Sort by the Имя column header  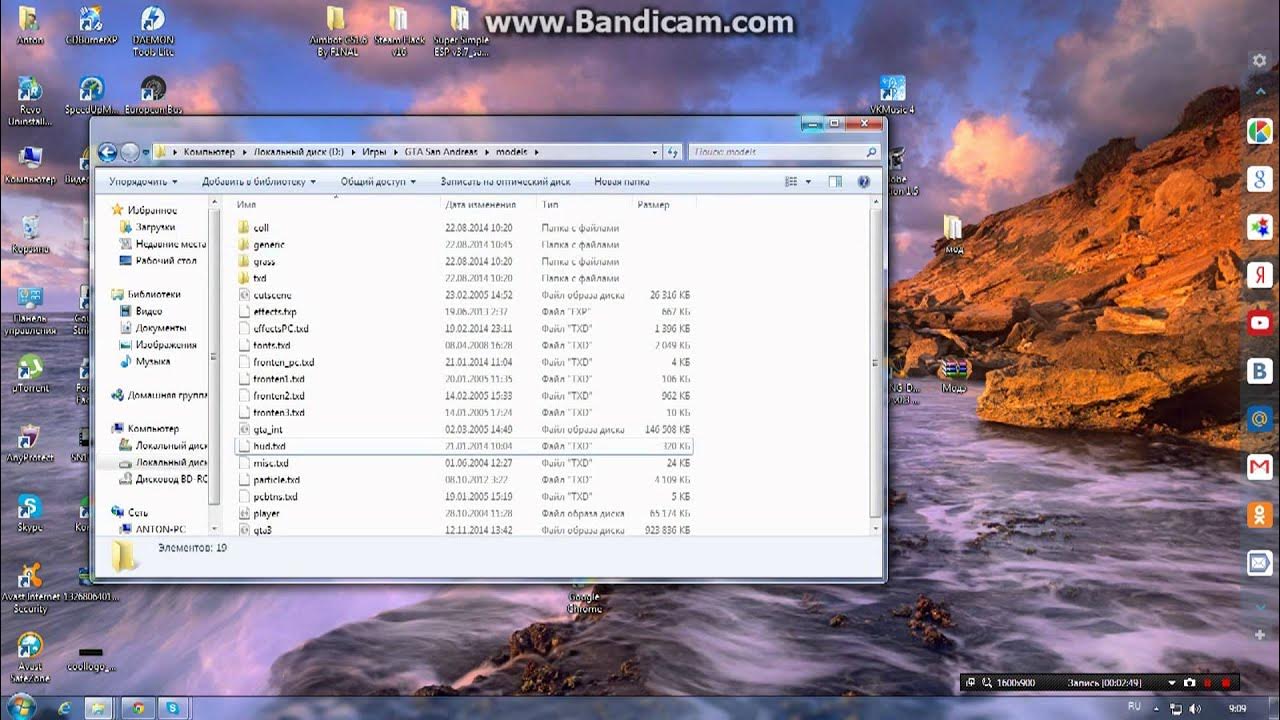point(247,204)
